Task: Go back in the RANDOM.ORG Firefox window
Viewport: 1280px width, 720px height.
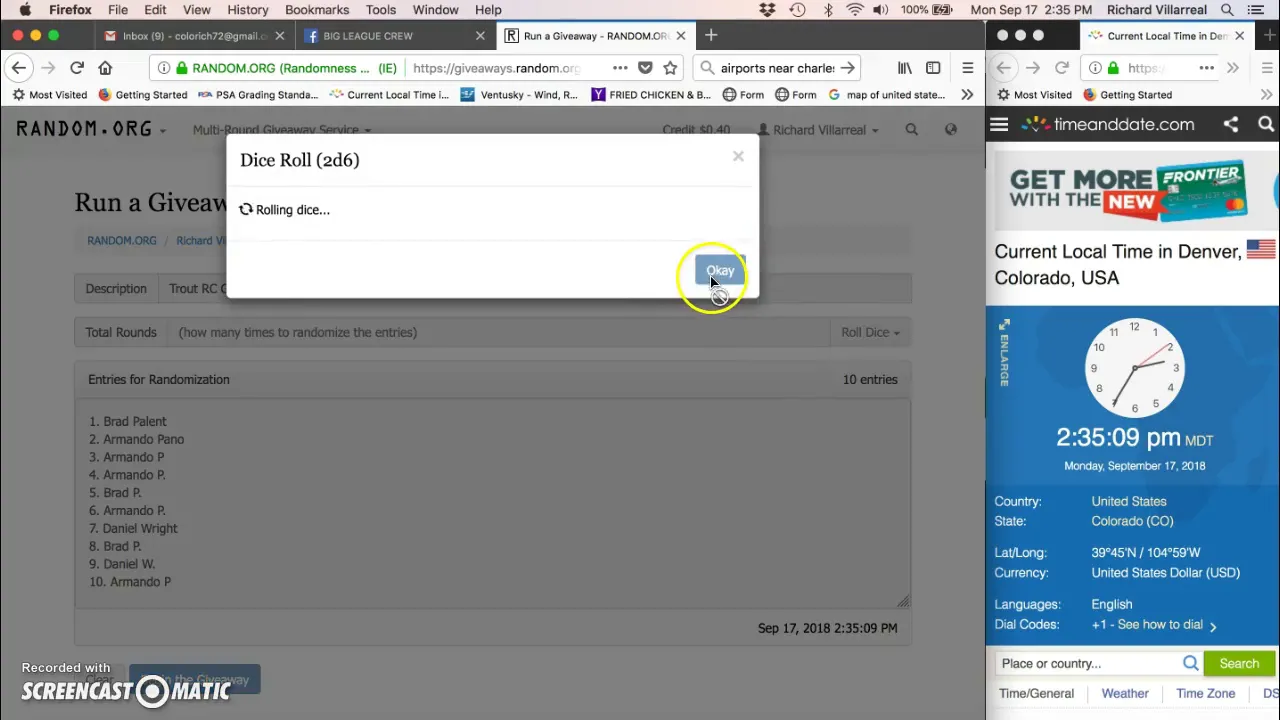Action: (19, 68)
